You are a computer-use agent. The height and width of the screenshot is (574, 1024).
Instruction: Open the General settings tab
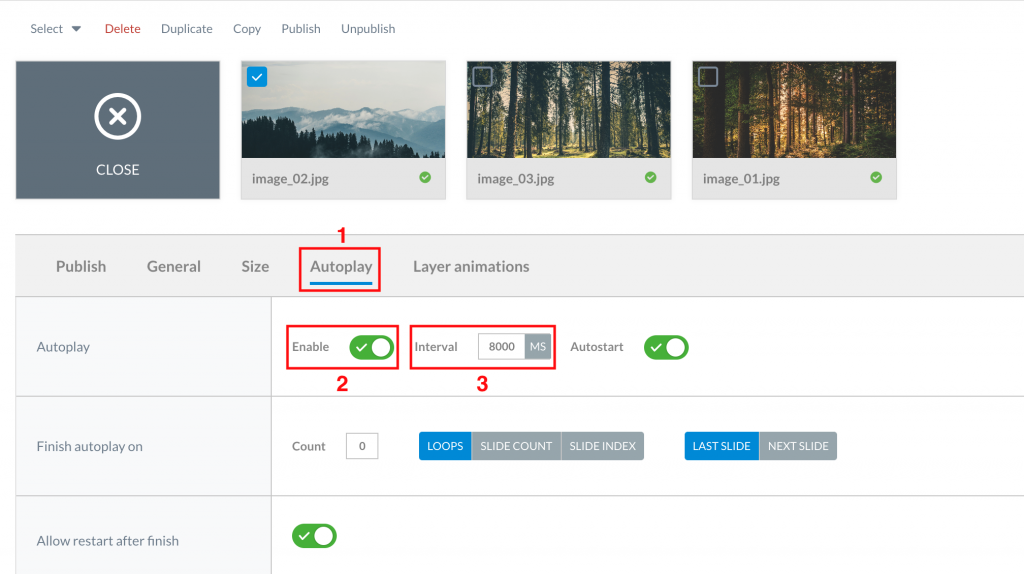tap(174, 266)
